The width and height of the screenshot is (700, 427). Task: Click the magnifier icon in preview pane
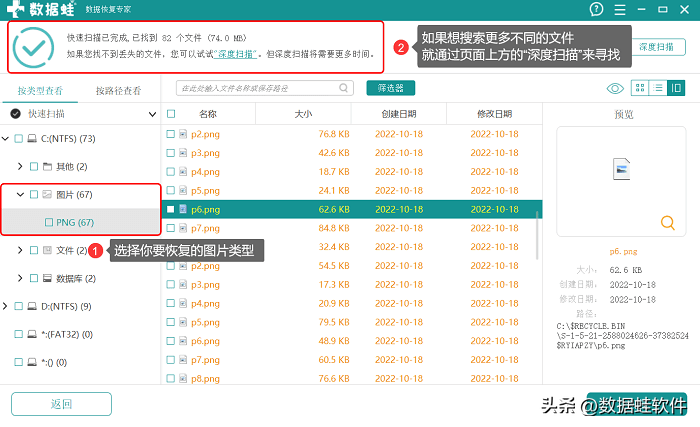point(667,223)
